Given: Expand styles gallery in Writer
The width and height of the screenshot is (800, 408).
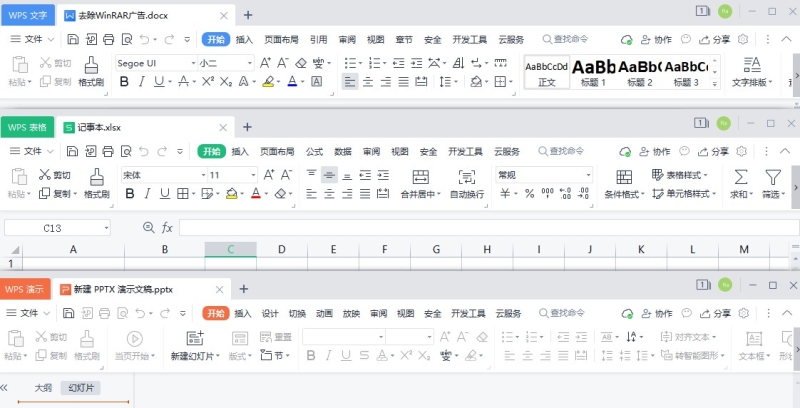Looking at the screenshot, I should tap(715, 84).
